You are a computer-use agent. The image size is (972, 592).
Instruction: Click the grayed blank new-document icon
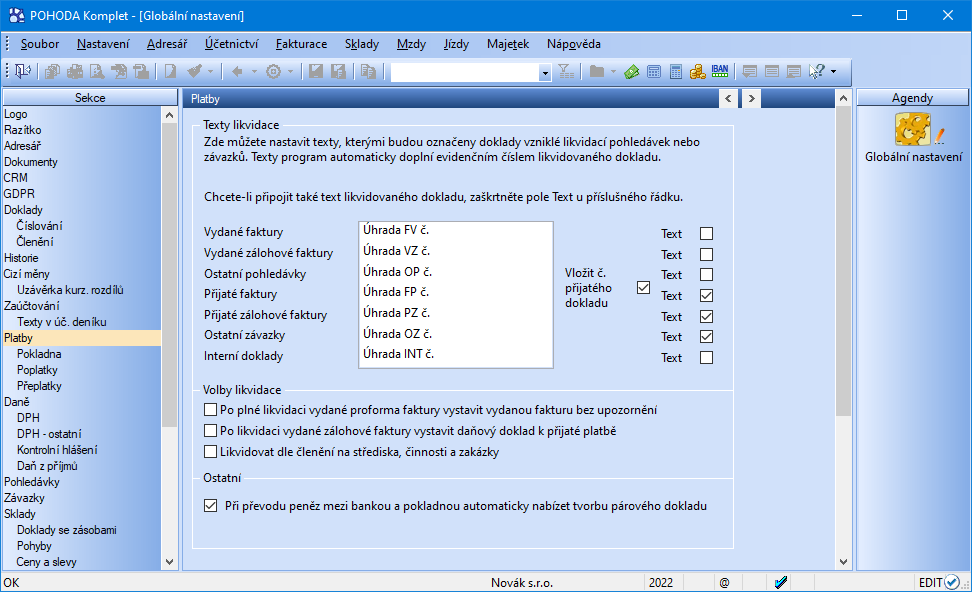(x=170, y=72)
